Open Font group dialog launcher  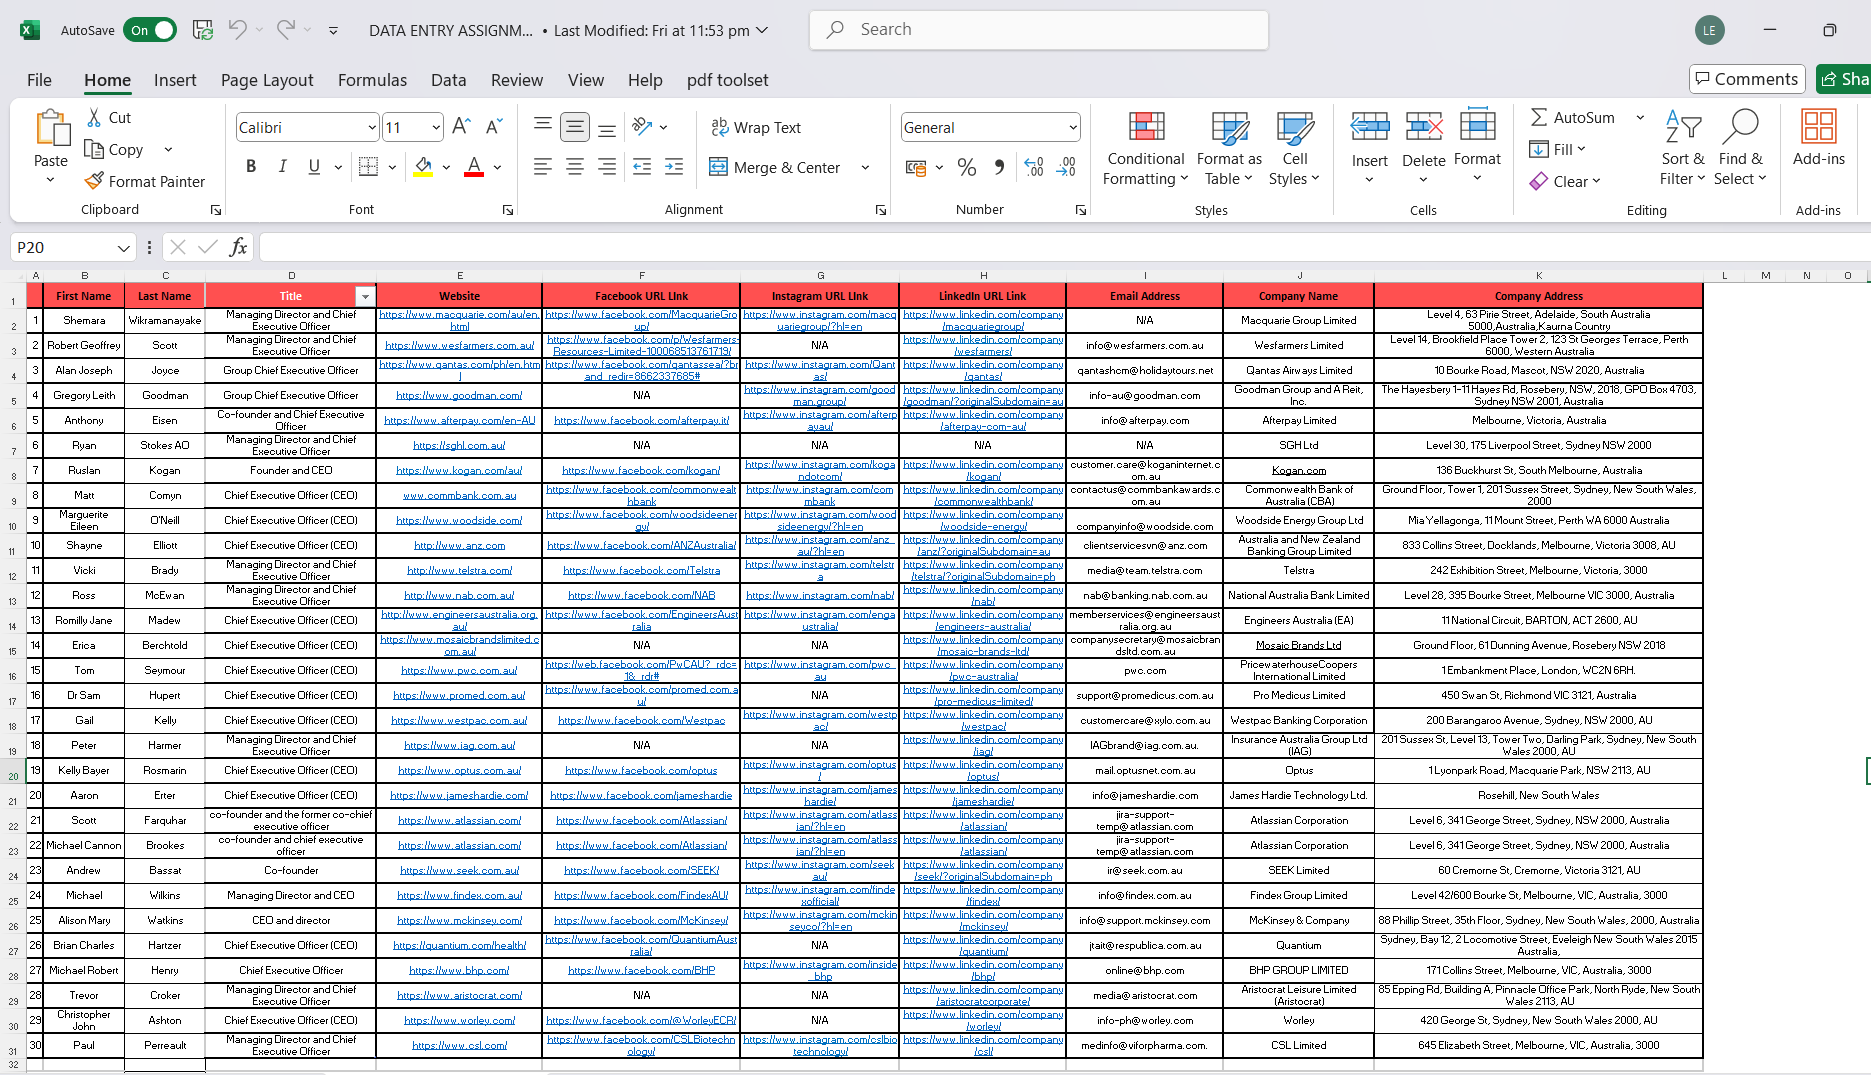[x=508, y=210]
